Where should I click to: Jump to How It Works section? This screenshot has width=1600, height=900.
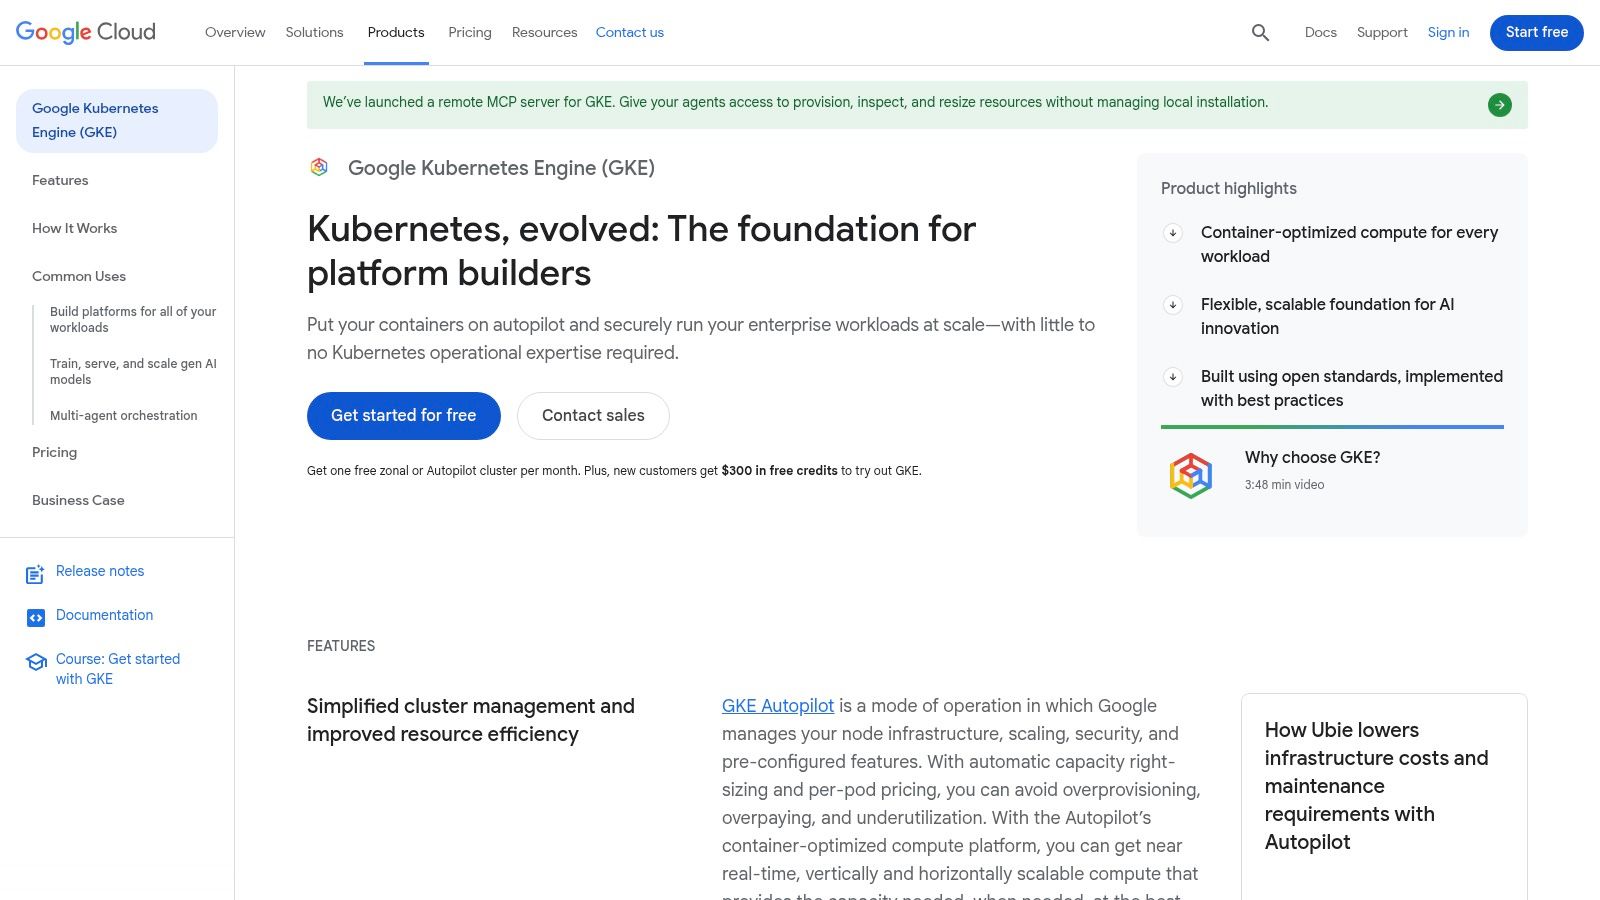coord(75,228)
